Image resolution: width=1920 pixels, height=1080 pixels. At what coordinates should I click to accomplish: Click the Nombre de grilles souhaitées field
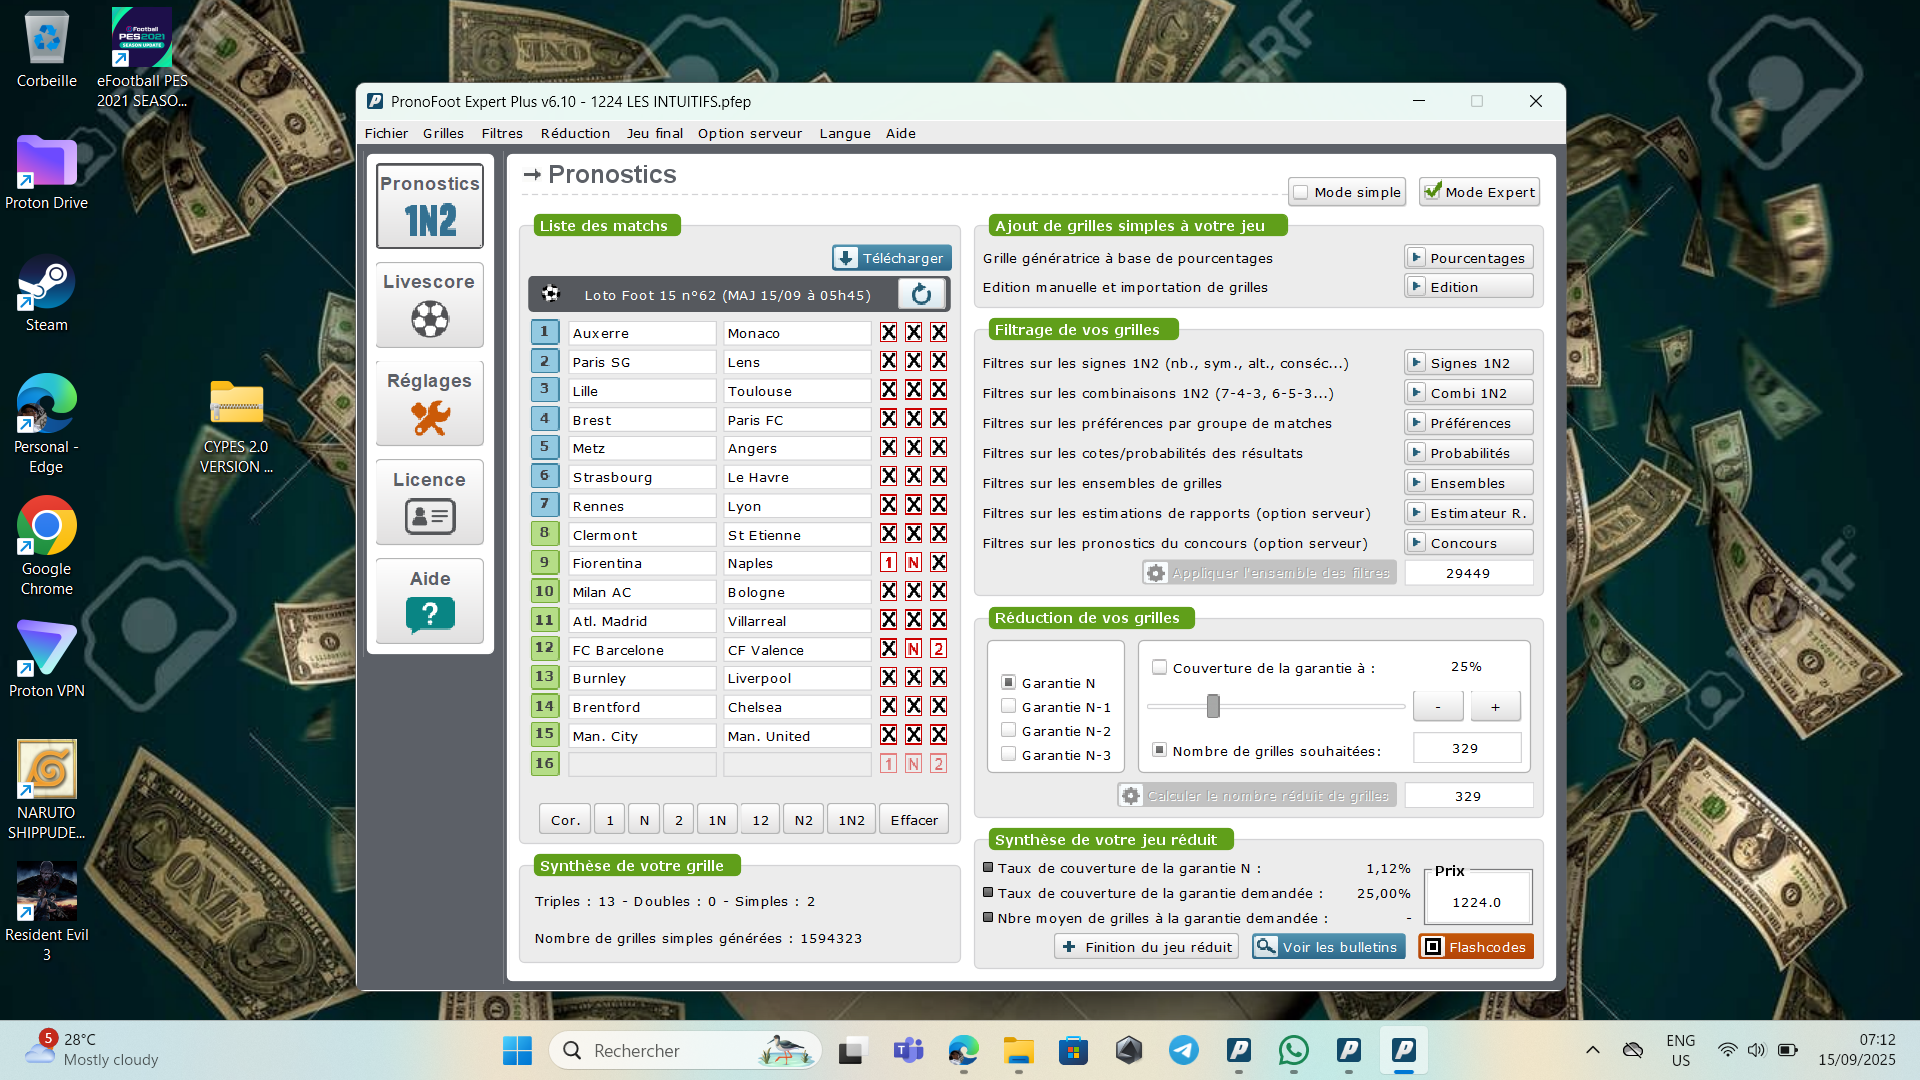(1465, 749)
